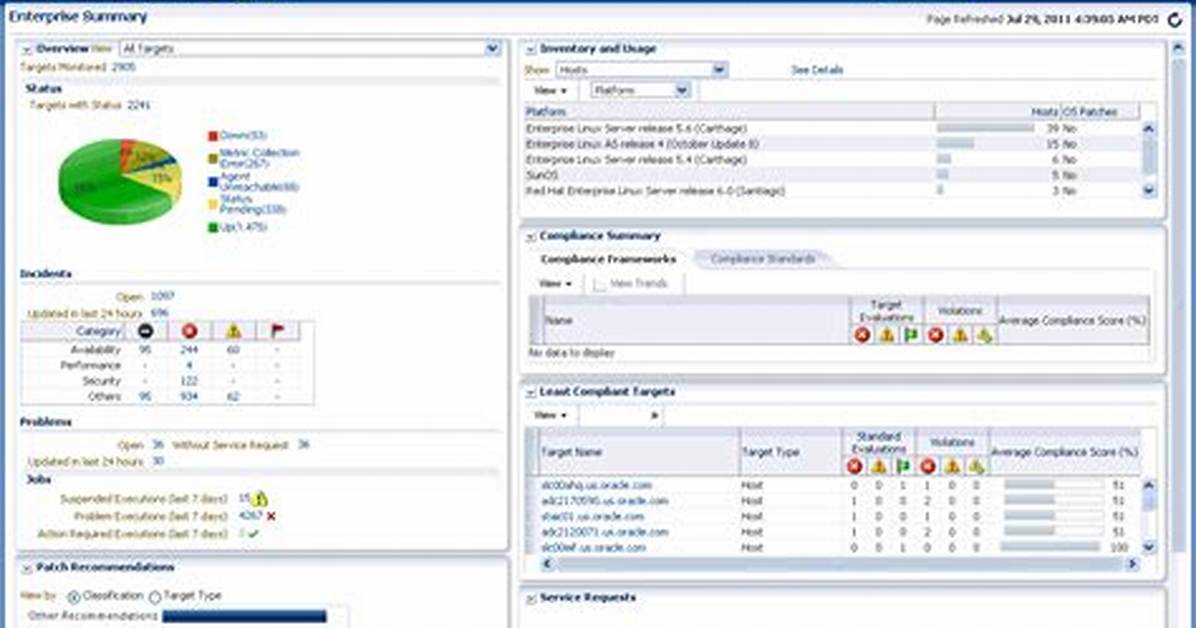Click the View Trends button

point(630,283)
